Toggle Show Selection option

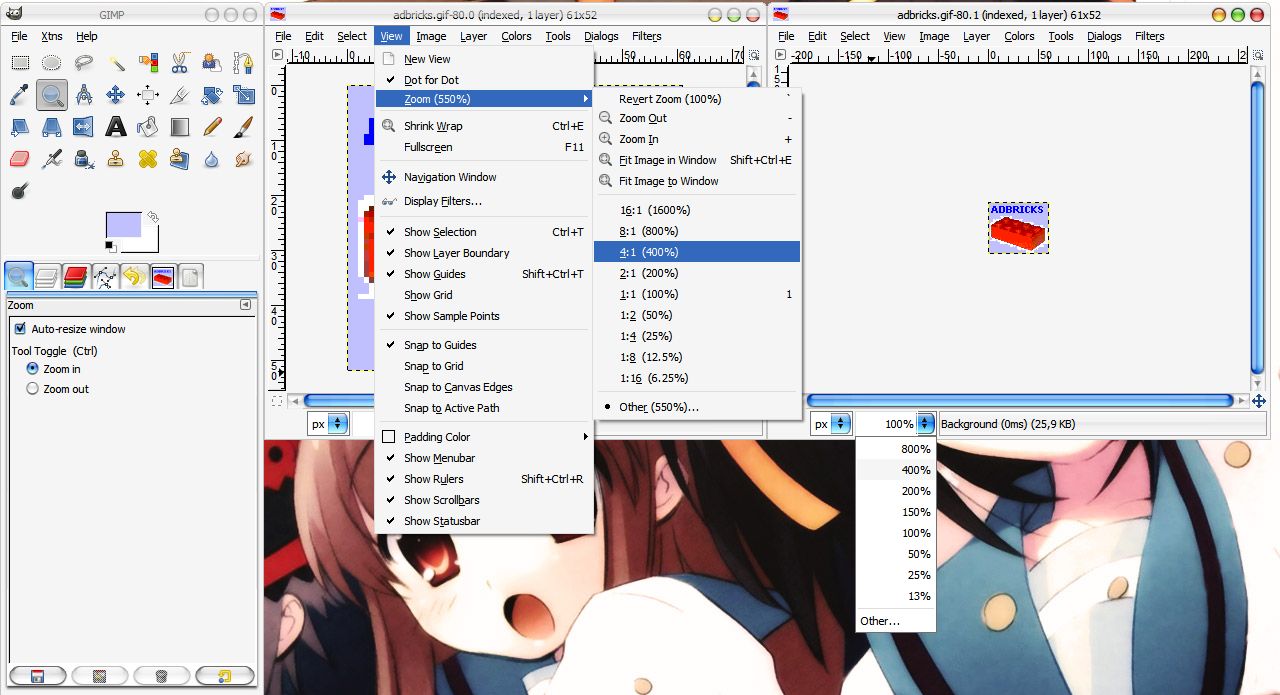484,232
